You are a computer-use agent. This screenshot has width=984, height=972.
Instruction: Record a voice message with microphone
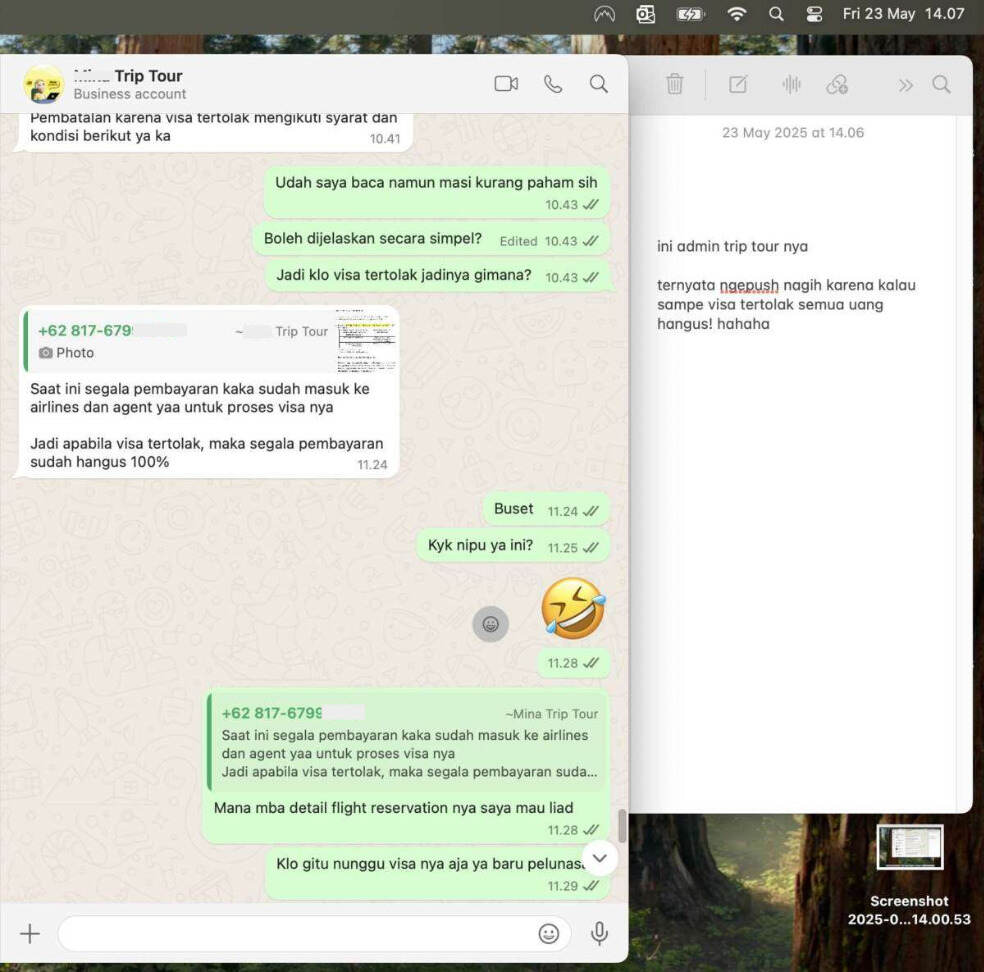tap(599, 934)
